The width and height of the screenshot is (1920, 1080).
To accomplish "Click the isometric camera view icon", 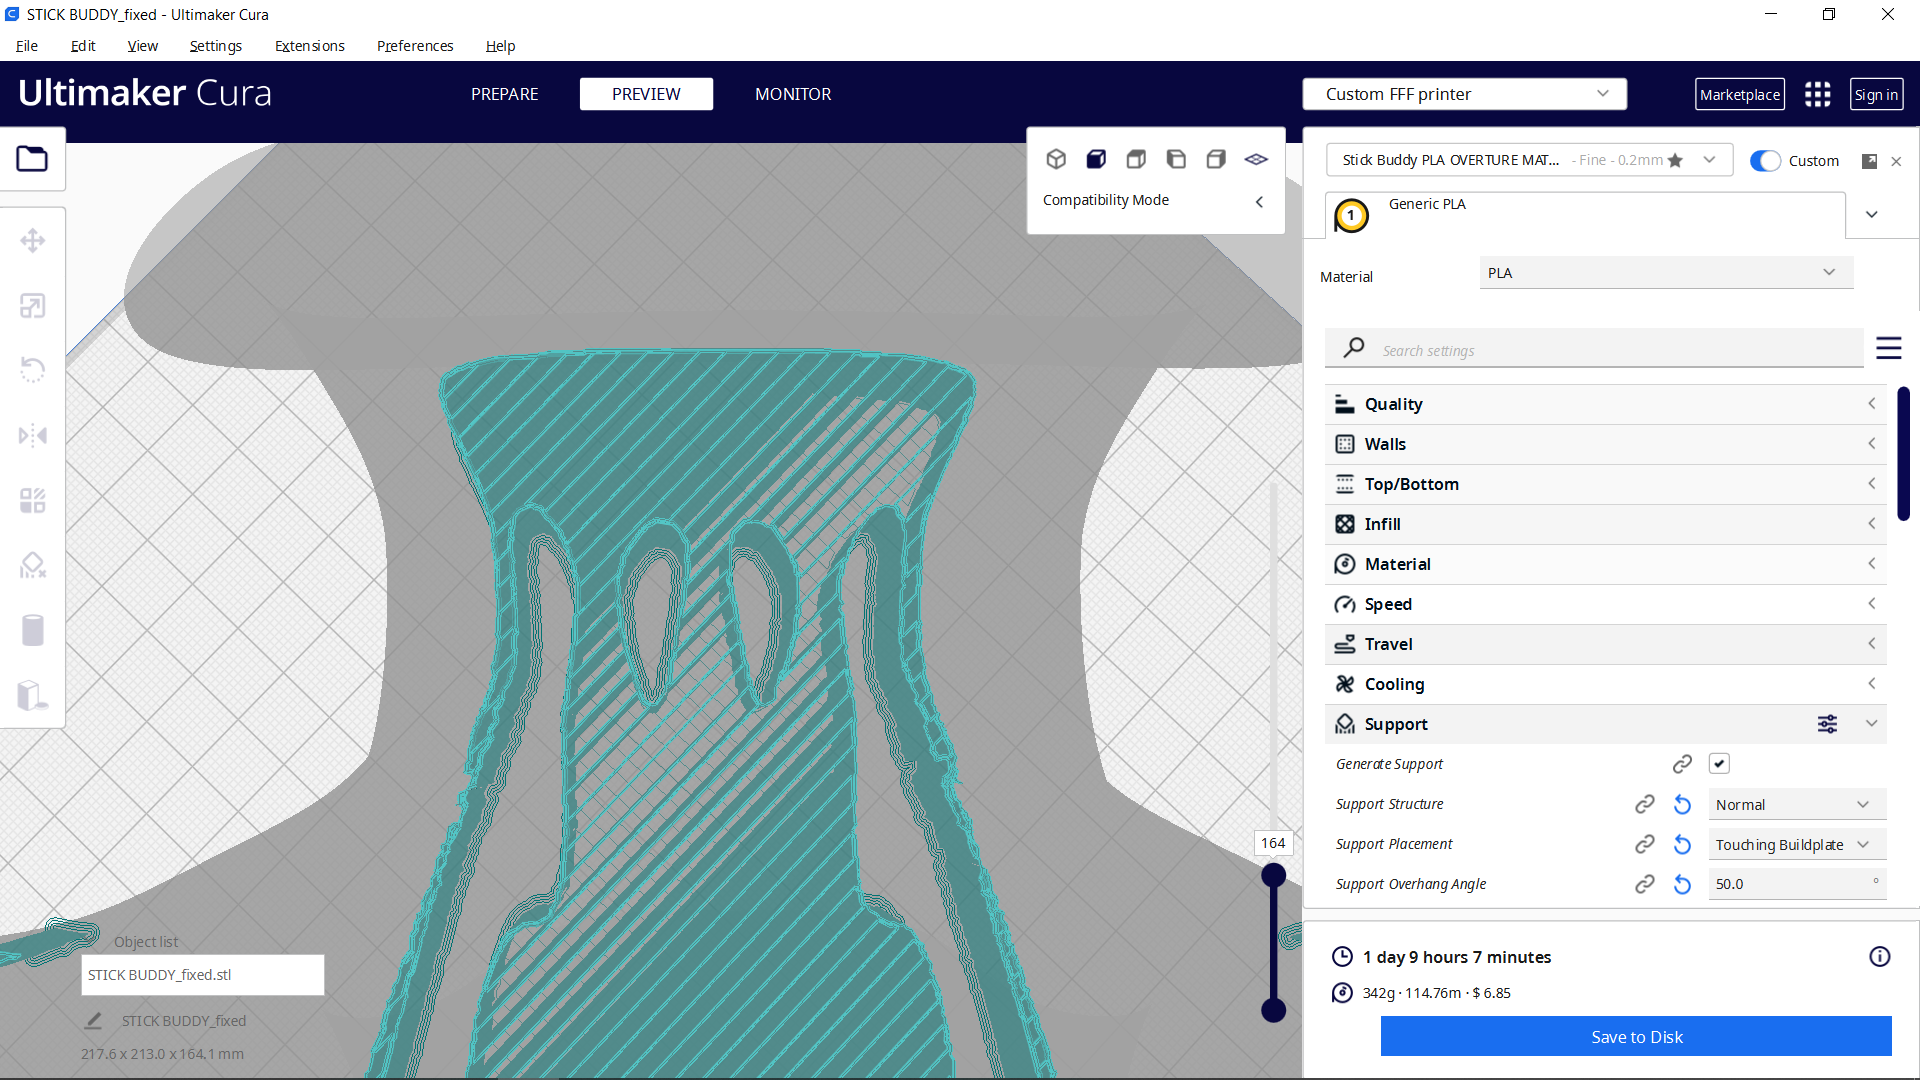I will click(1056, 158).
